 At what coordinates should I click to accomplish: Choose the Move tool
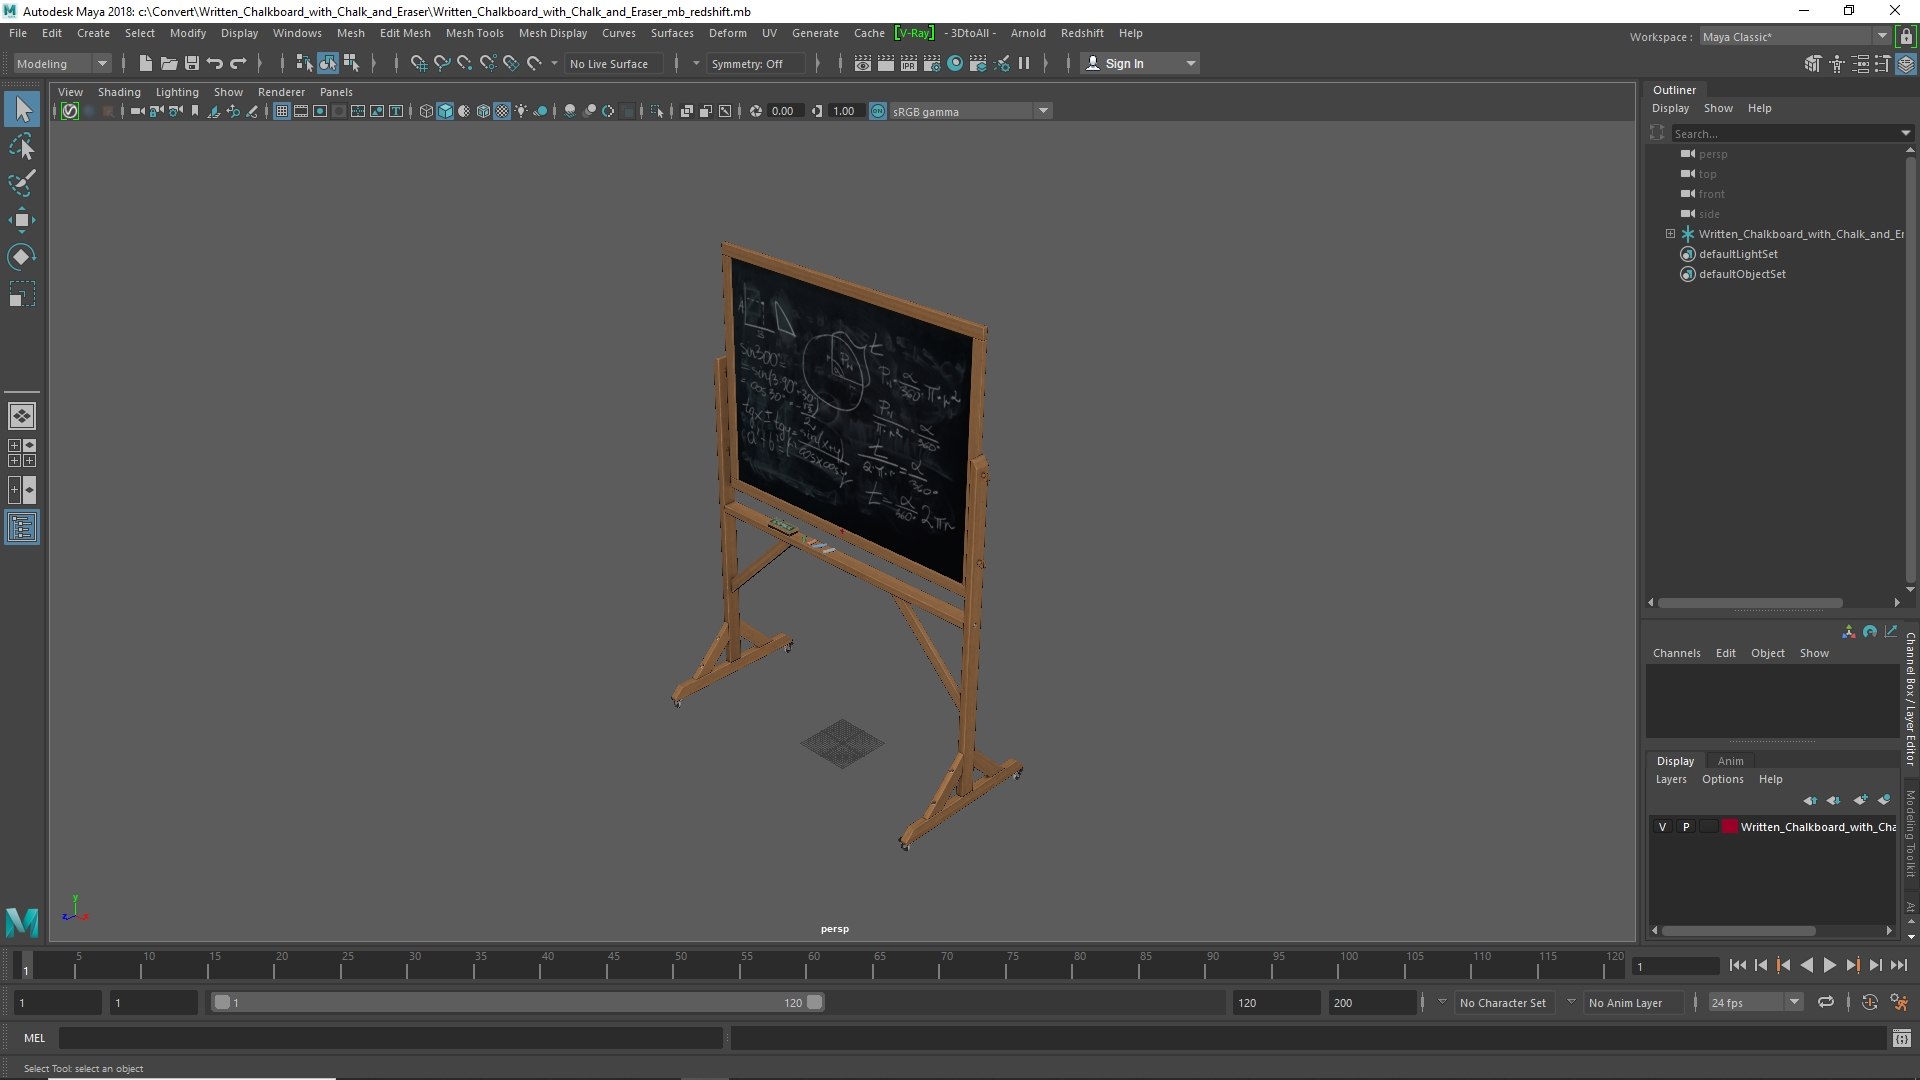click(x=22, y=220)
